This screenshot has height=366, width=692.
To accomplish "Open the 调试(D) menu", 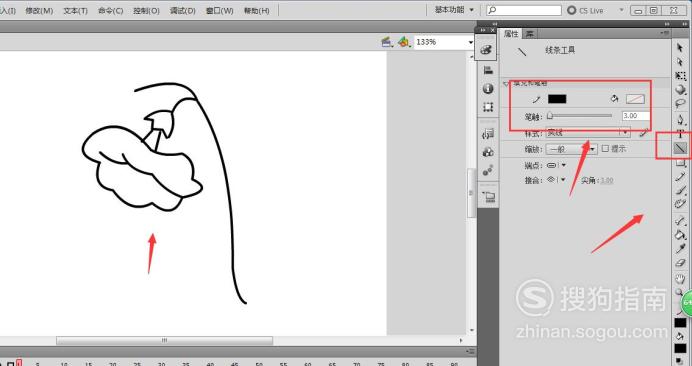I will (x=183, y=11).
